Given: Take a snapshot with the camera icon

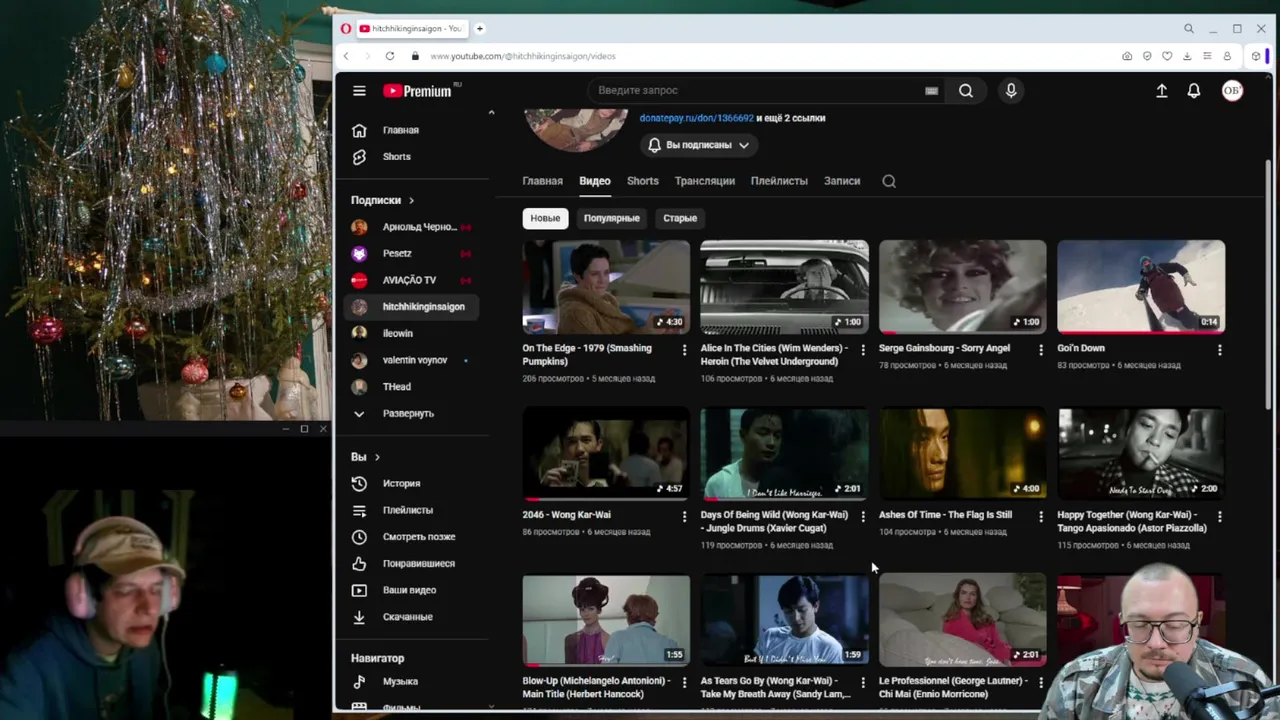Looking at the screenshot, I should click(x=1127, y=56).
